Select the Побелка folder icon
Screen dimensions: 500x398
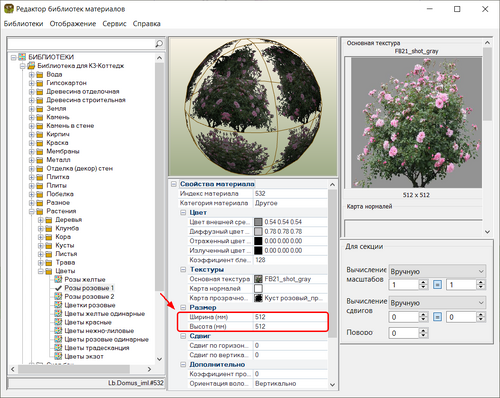point(40,194)
